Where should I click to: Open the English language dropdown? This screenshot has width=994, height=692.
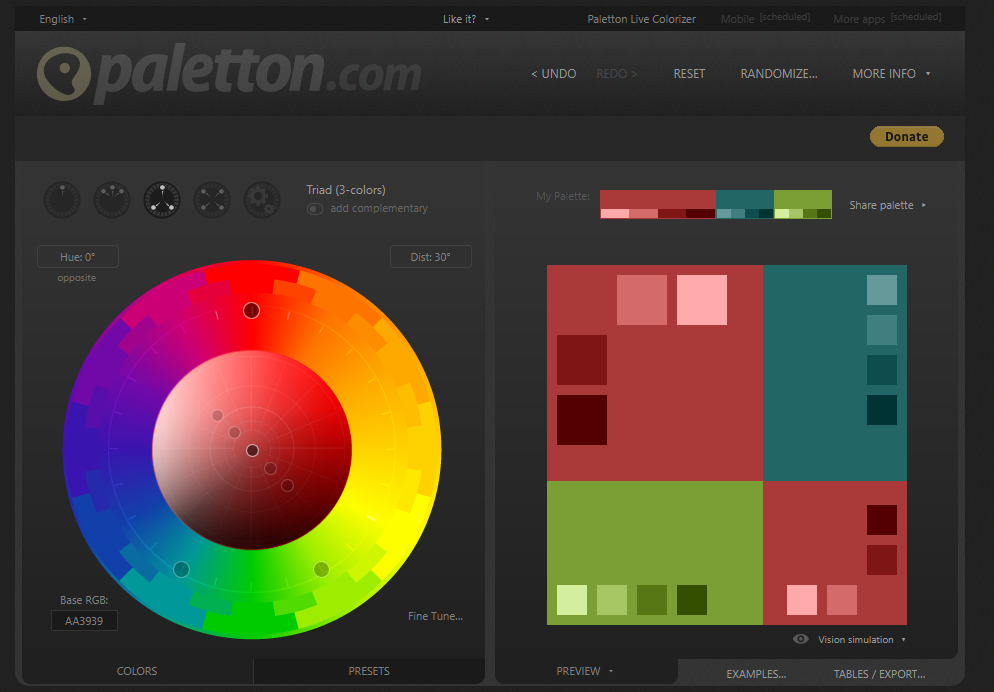pyautogui.click(x=63, y=19)
